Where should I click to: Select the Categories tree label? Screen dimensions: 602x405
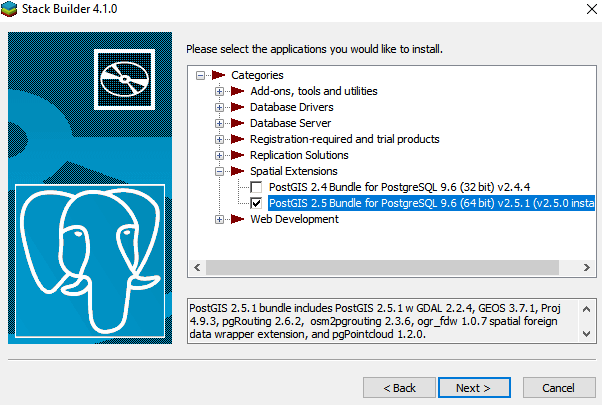pyautogui.click(x=257, y=75)
